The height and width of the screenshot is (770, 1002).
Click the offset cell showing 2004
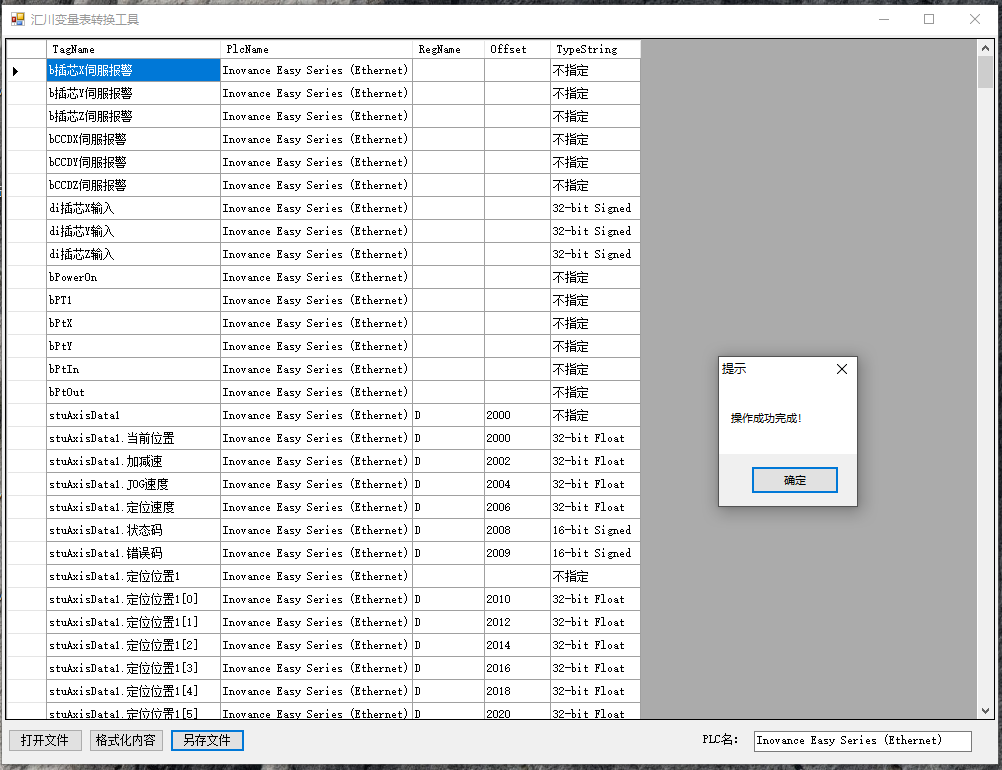coord(516,484)
